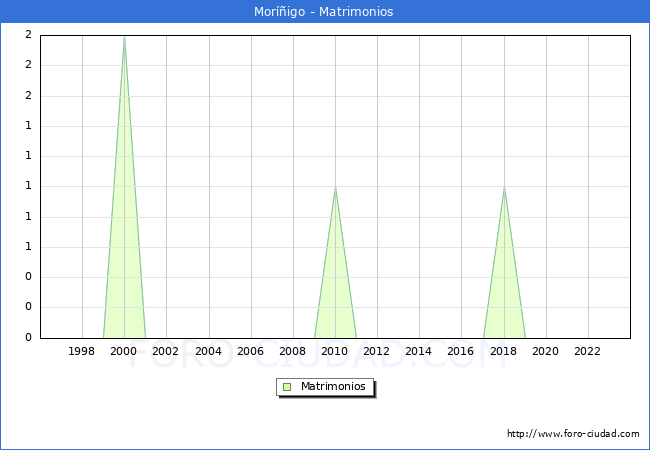
Task: Select the 2008 x-axis label
Action: pos(293,351)
